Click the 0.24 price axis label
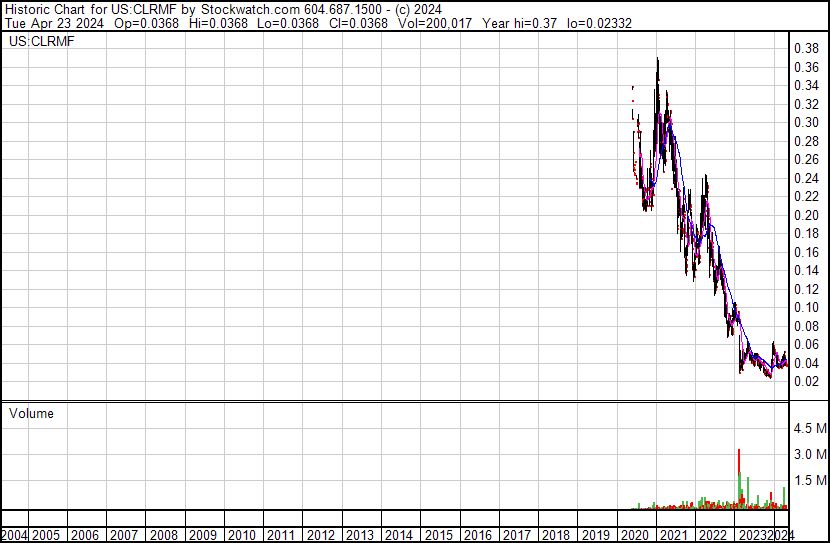This screenshot has width=830, height=543. [x=806, y=178]
